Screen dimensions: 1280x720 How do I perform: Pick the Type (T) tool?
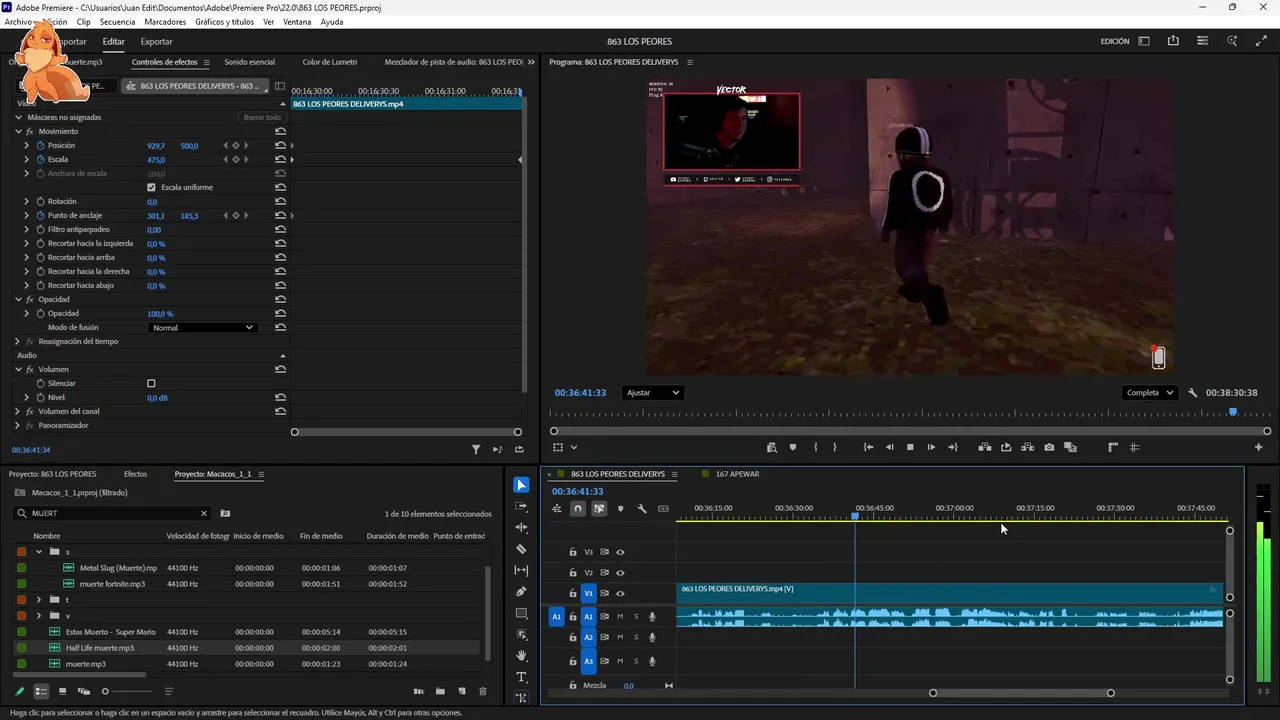521,677
